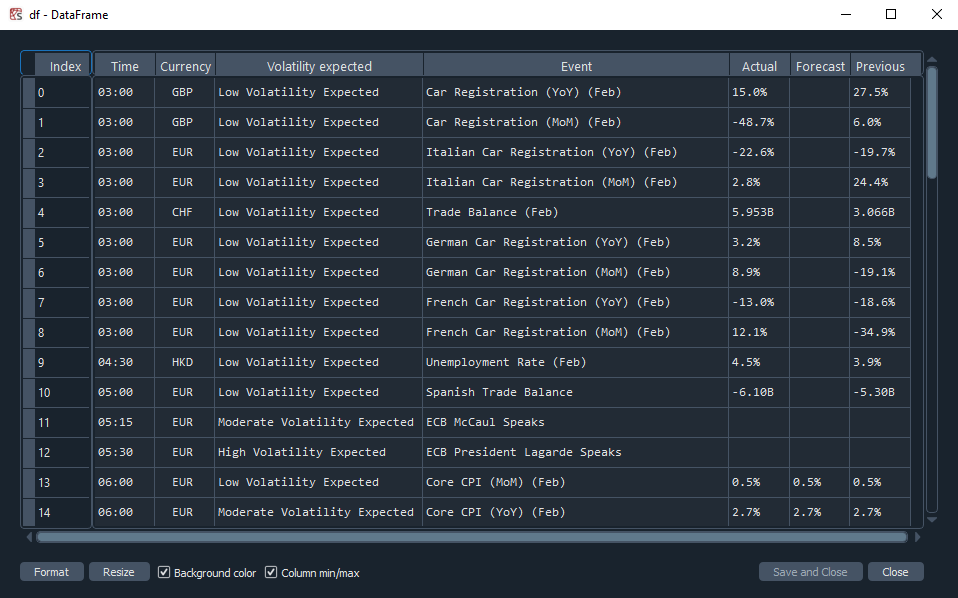Image resolution: width=958 pixels, height=598 pixels.
Task: Click the scroll right arrow of horizontal scrollbar
Action: 916,537
